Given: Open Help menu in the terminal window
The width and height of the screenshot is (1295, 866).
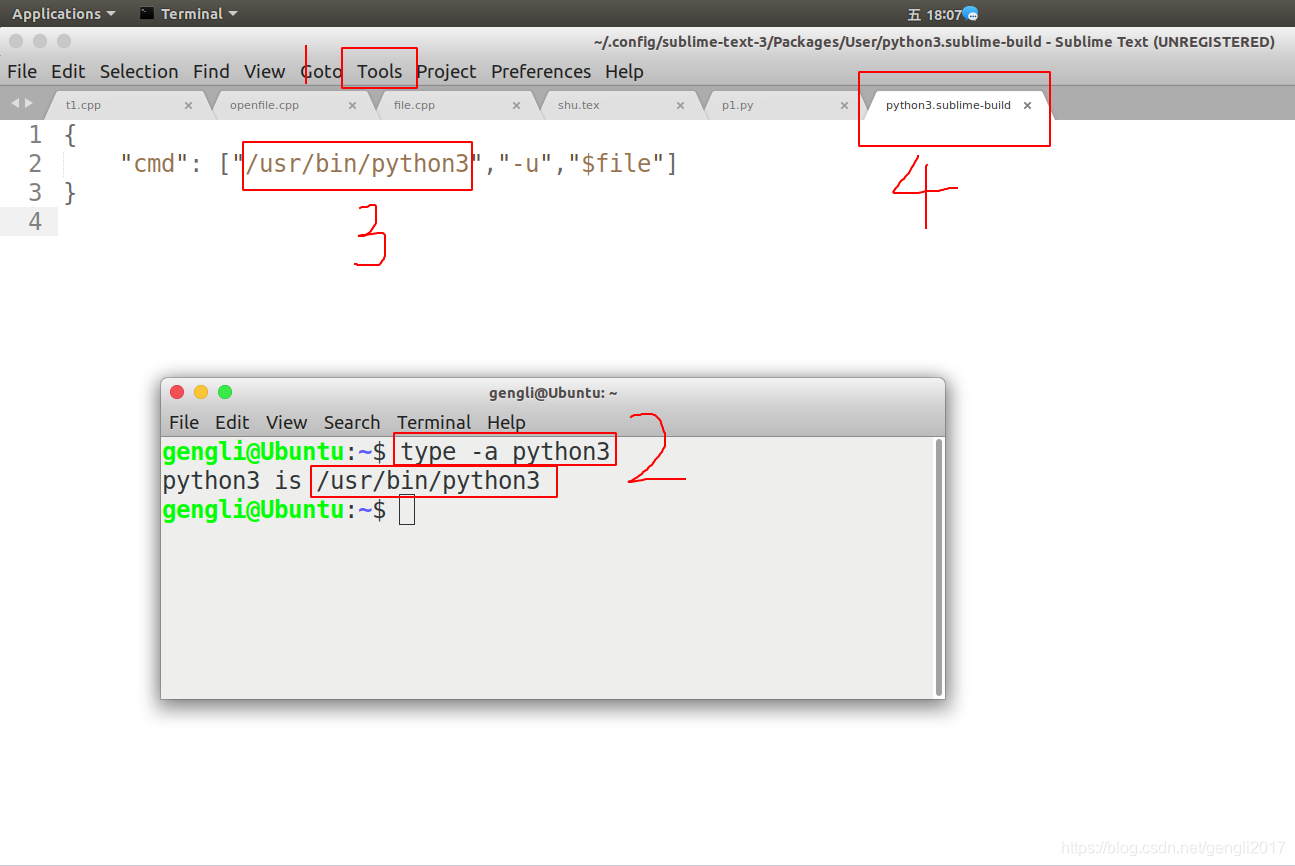Looking at the screenshot, I should 506,422.
